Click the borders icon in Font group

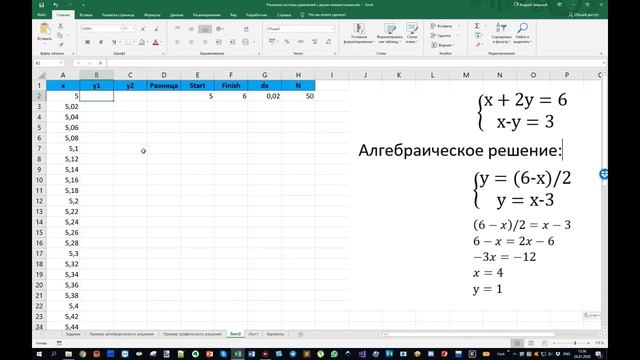coord(128,42)
